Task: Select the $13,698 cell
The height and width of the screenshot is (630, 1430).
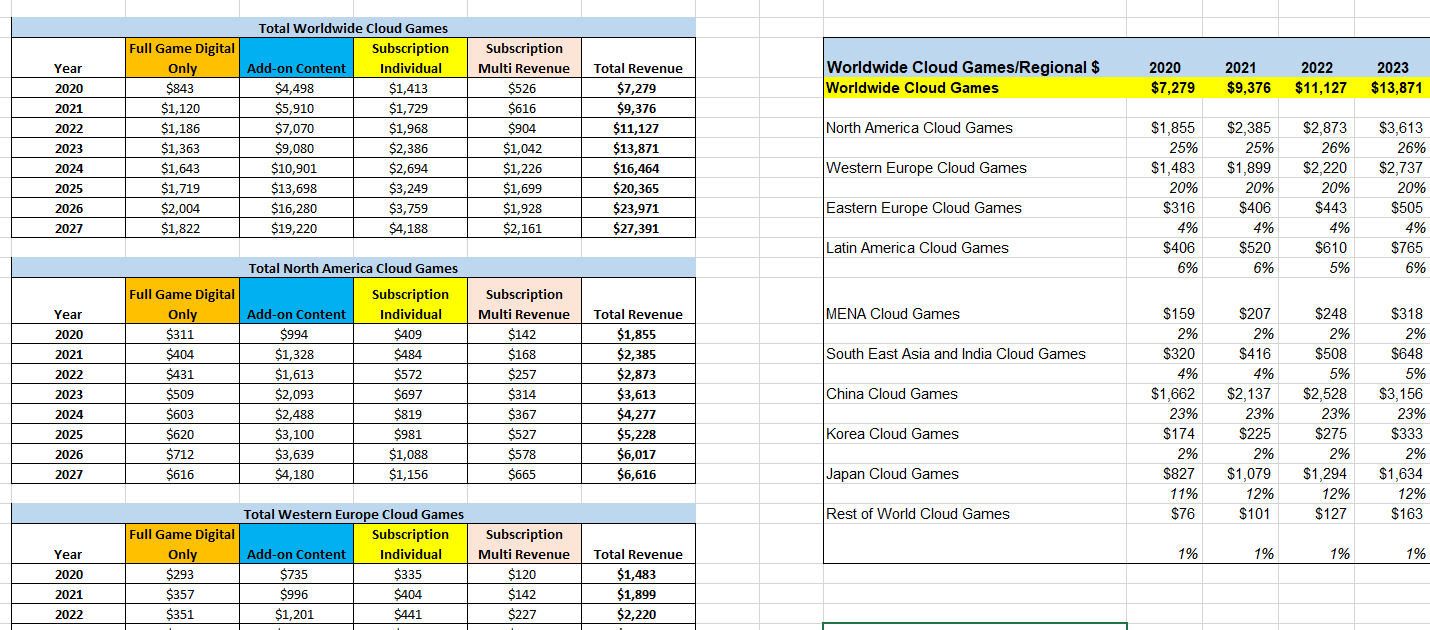Action: [296, 188]
